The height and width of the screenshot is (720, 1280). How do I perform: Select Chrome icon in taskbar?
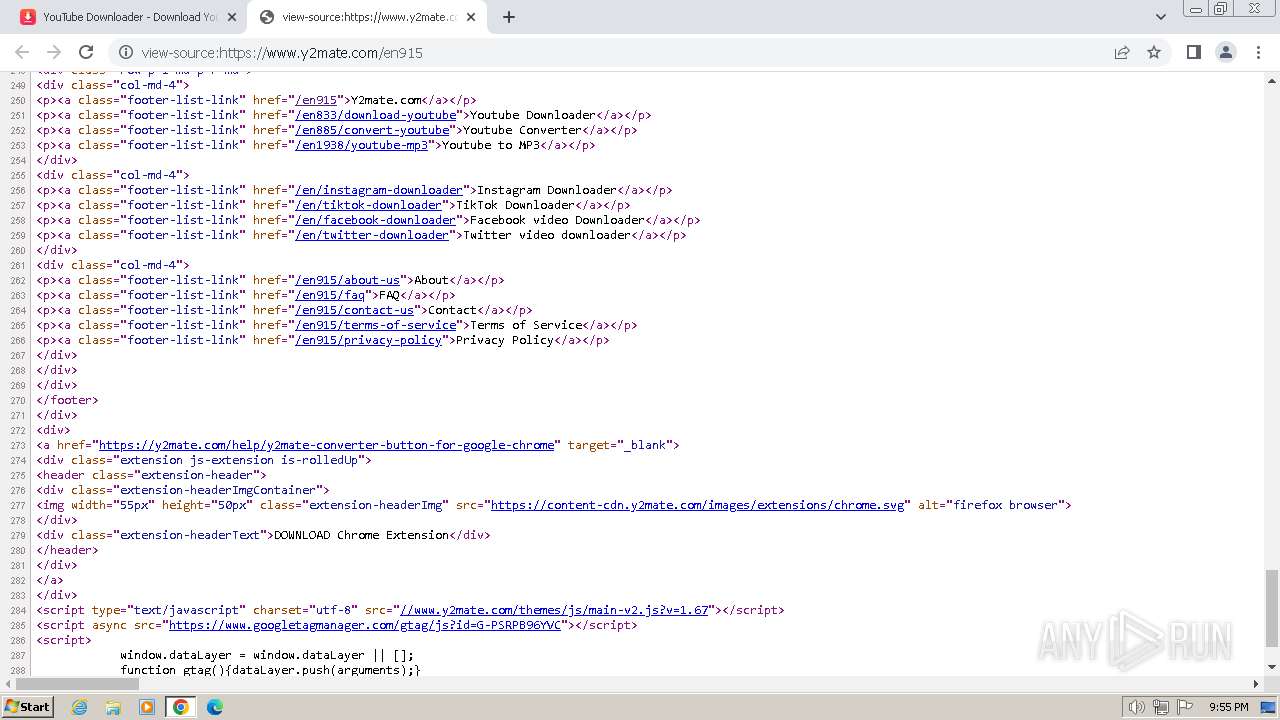(181, 707)
